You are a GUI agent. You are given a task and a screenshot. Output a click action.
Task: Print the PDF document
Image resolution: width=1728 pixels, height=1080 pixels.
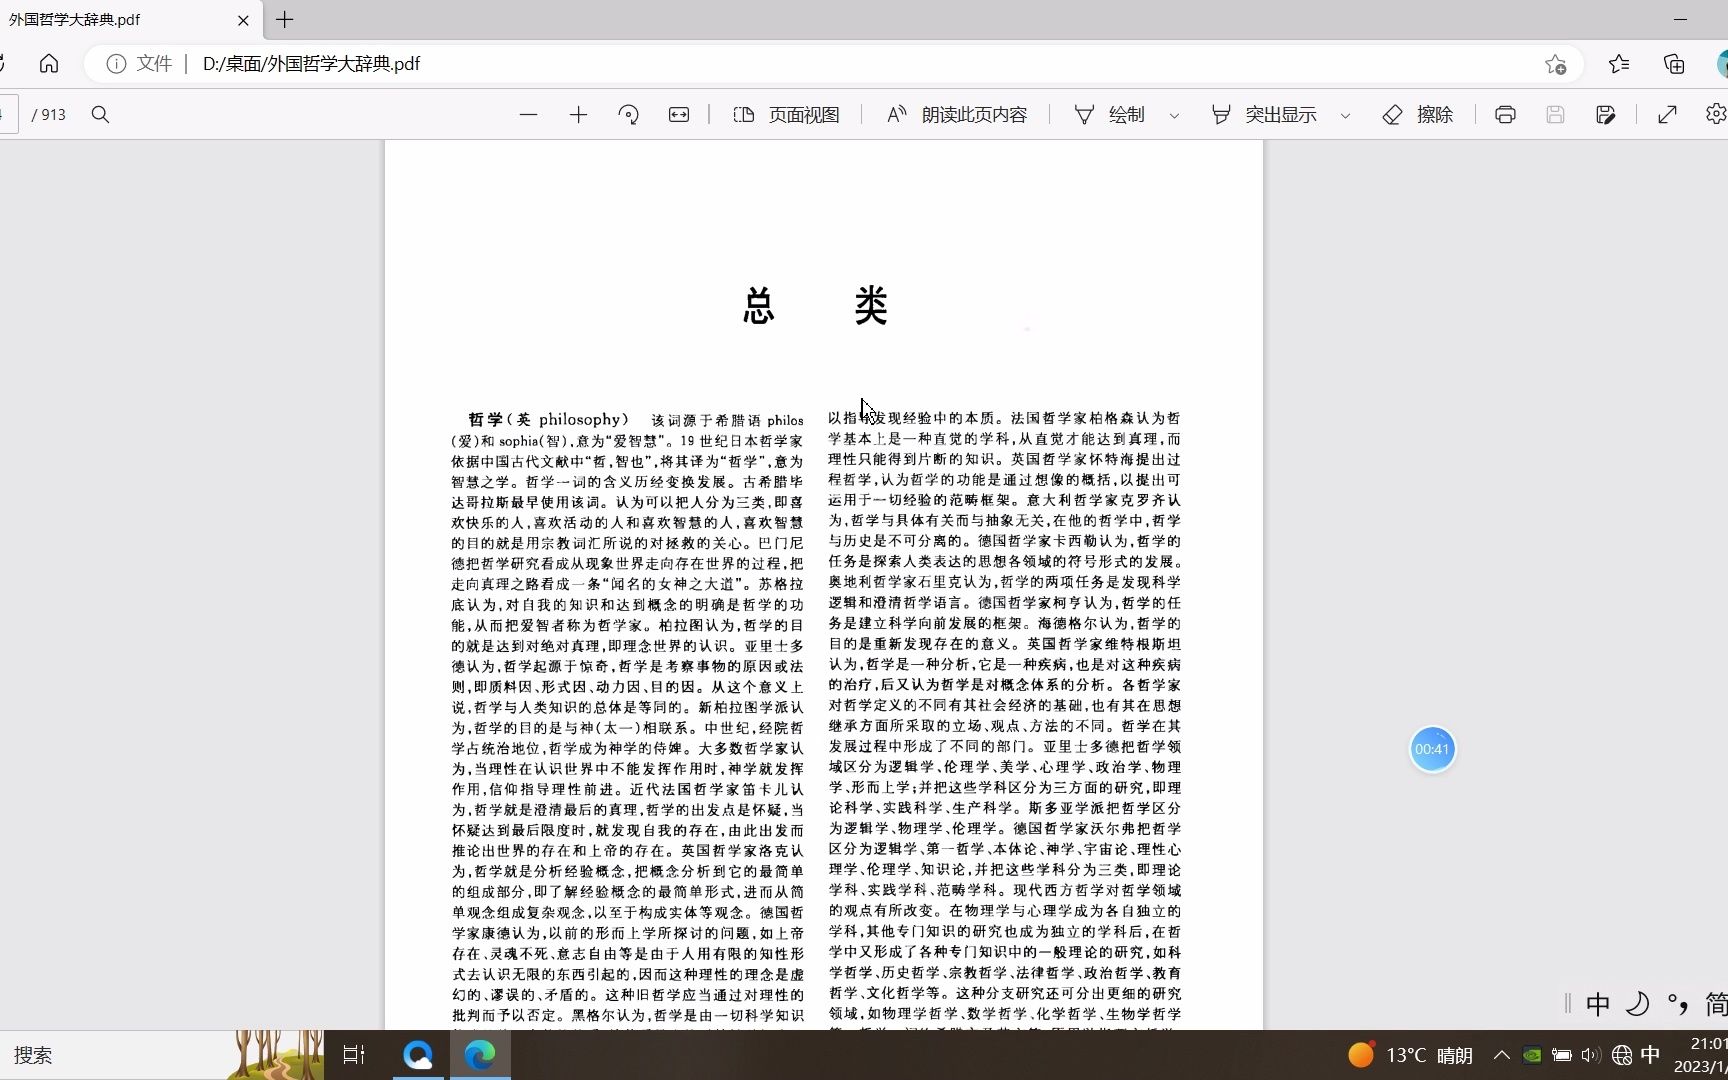tap(1505, 115)
